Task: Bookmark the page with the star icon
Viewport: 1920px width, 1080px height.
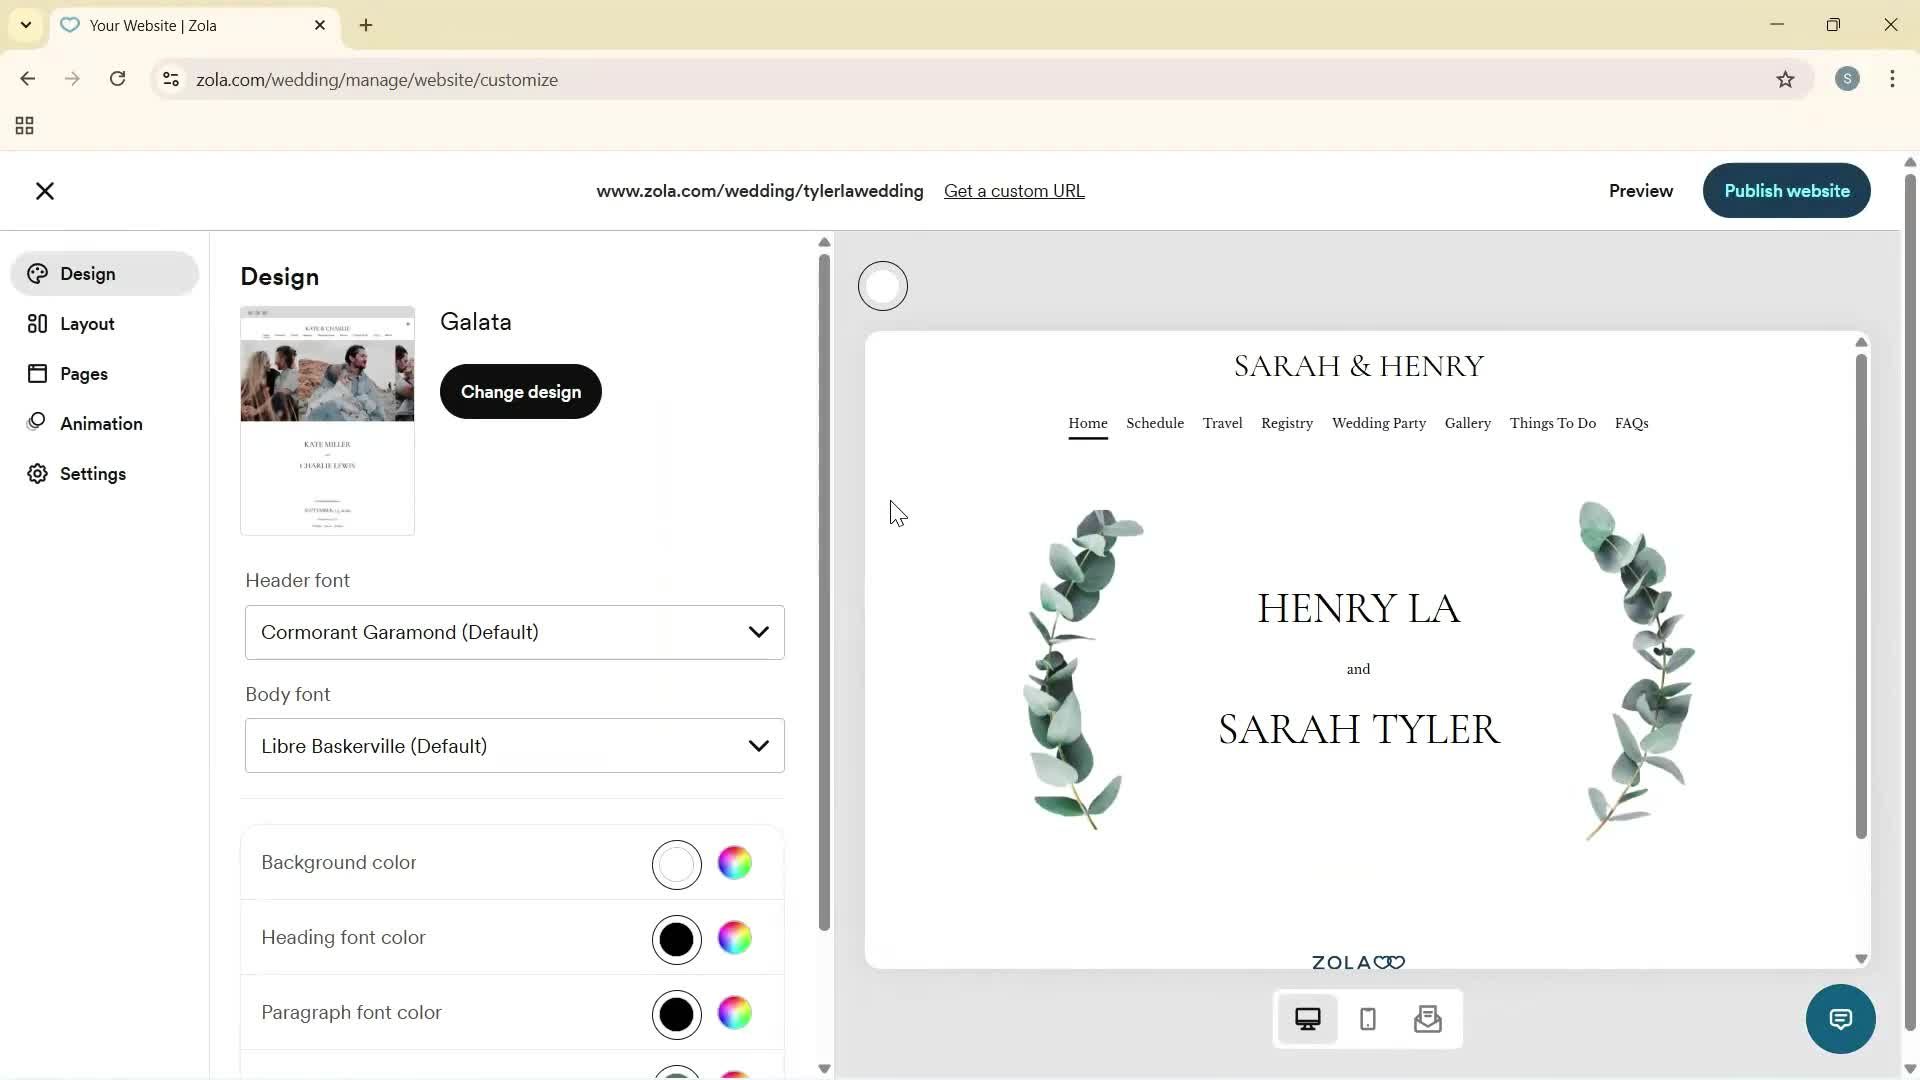Action: coord(1786,79)
